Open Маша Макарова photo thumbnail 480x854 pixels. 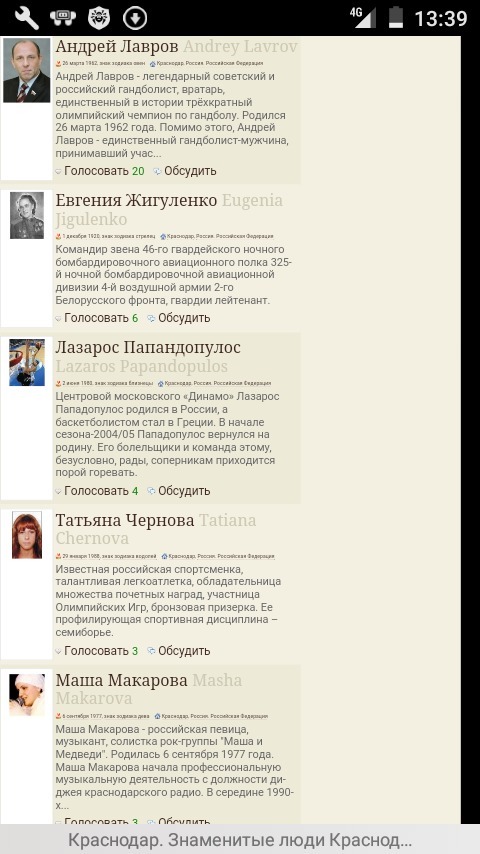coord(27,694)
